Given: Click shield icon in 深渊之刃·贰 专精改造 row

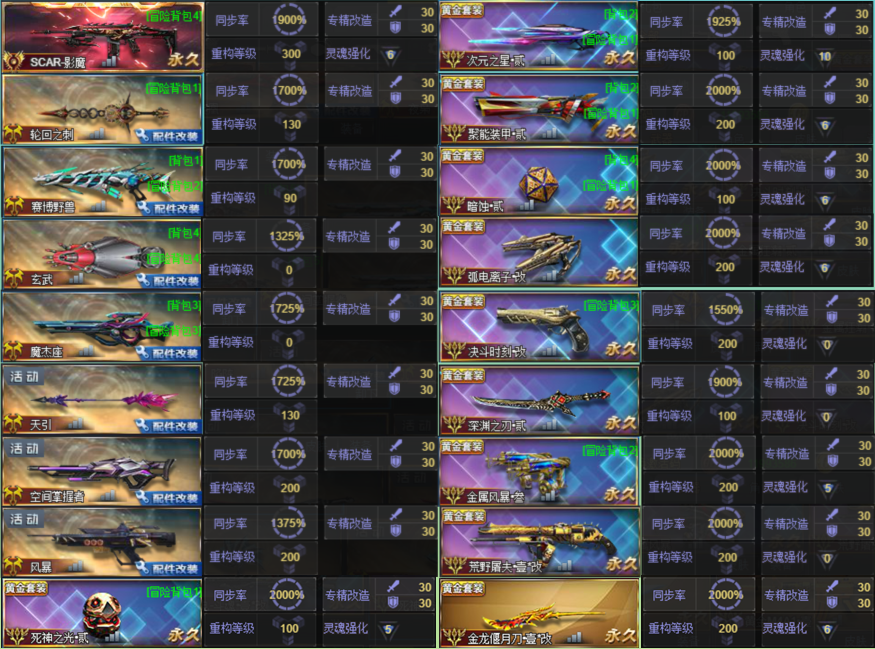Looking at the screenshot, I should click(831, 390).
